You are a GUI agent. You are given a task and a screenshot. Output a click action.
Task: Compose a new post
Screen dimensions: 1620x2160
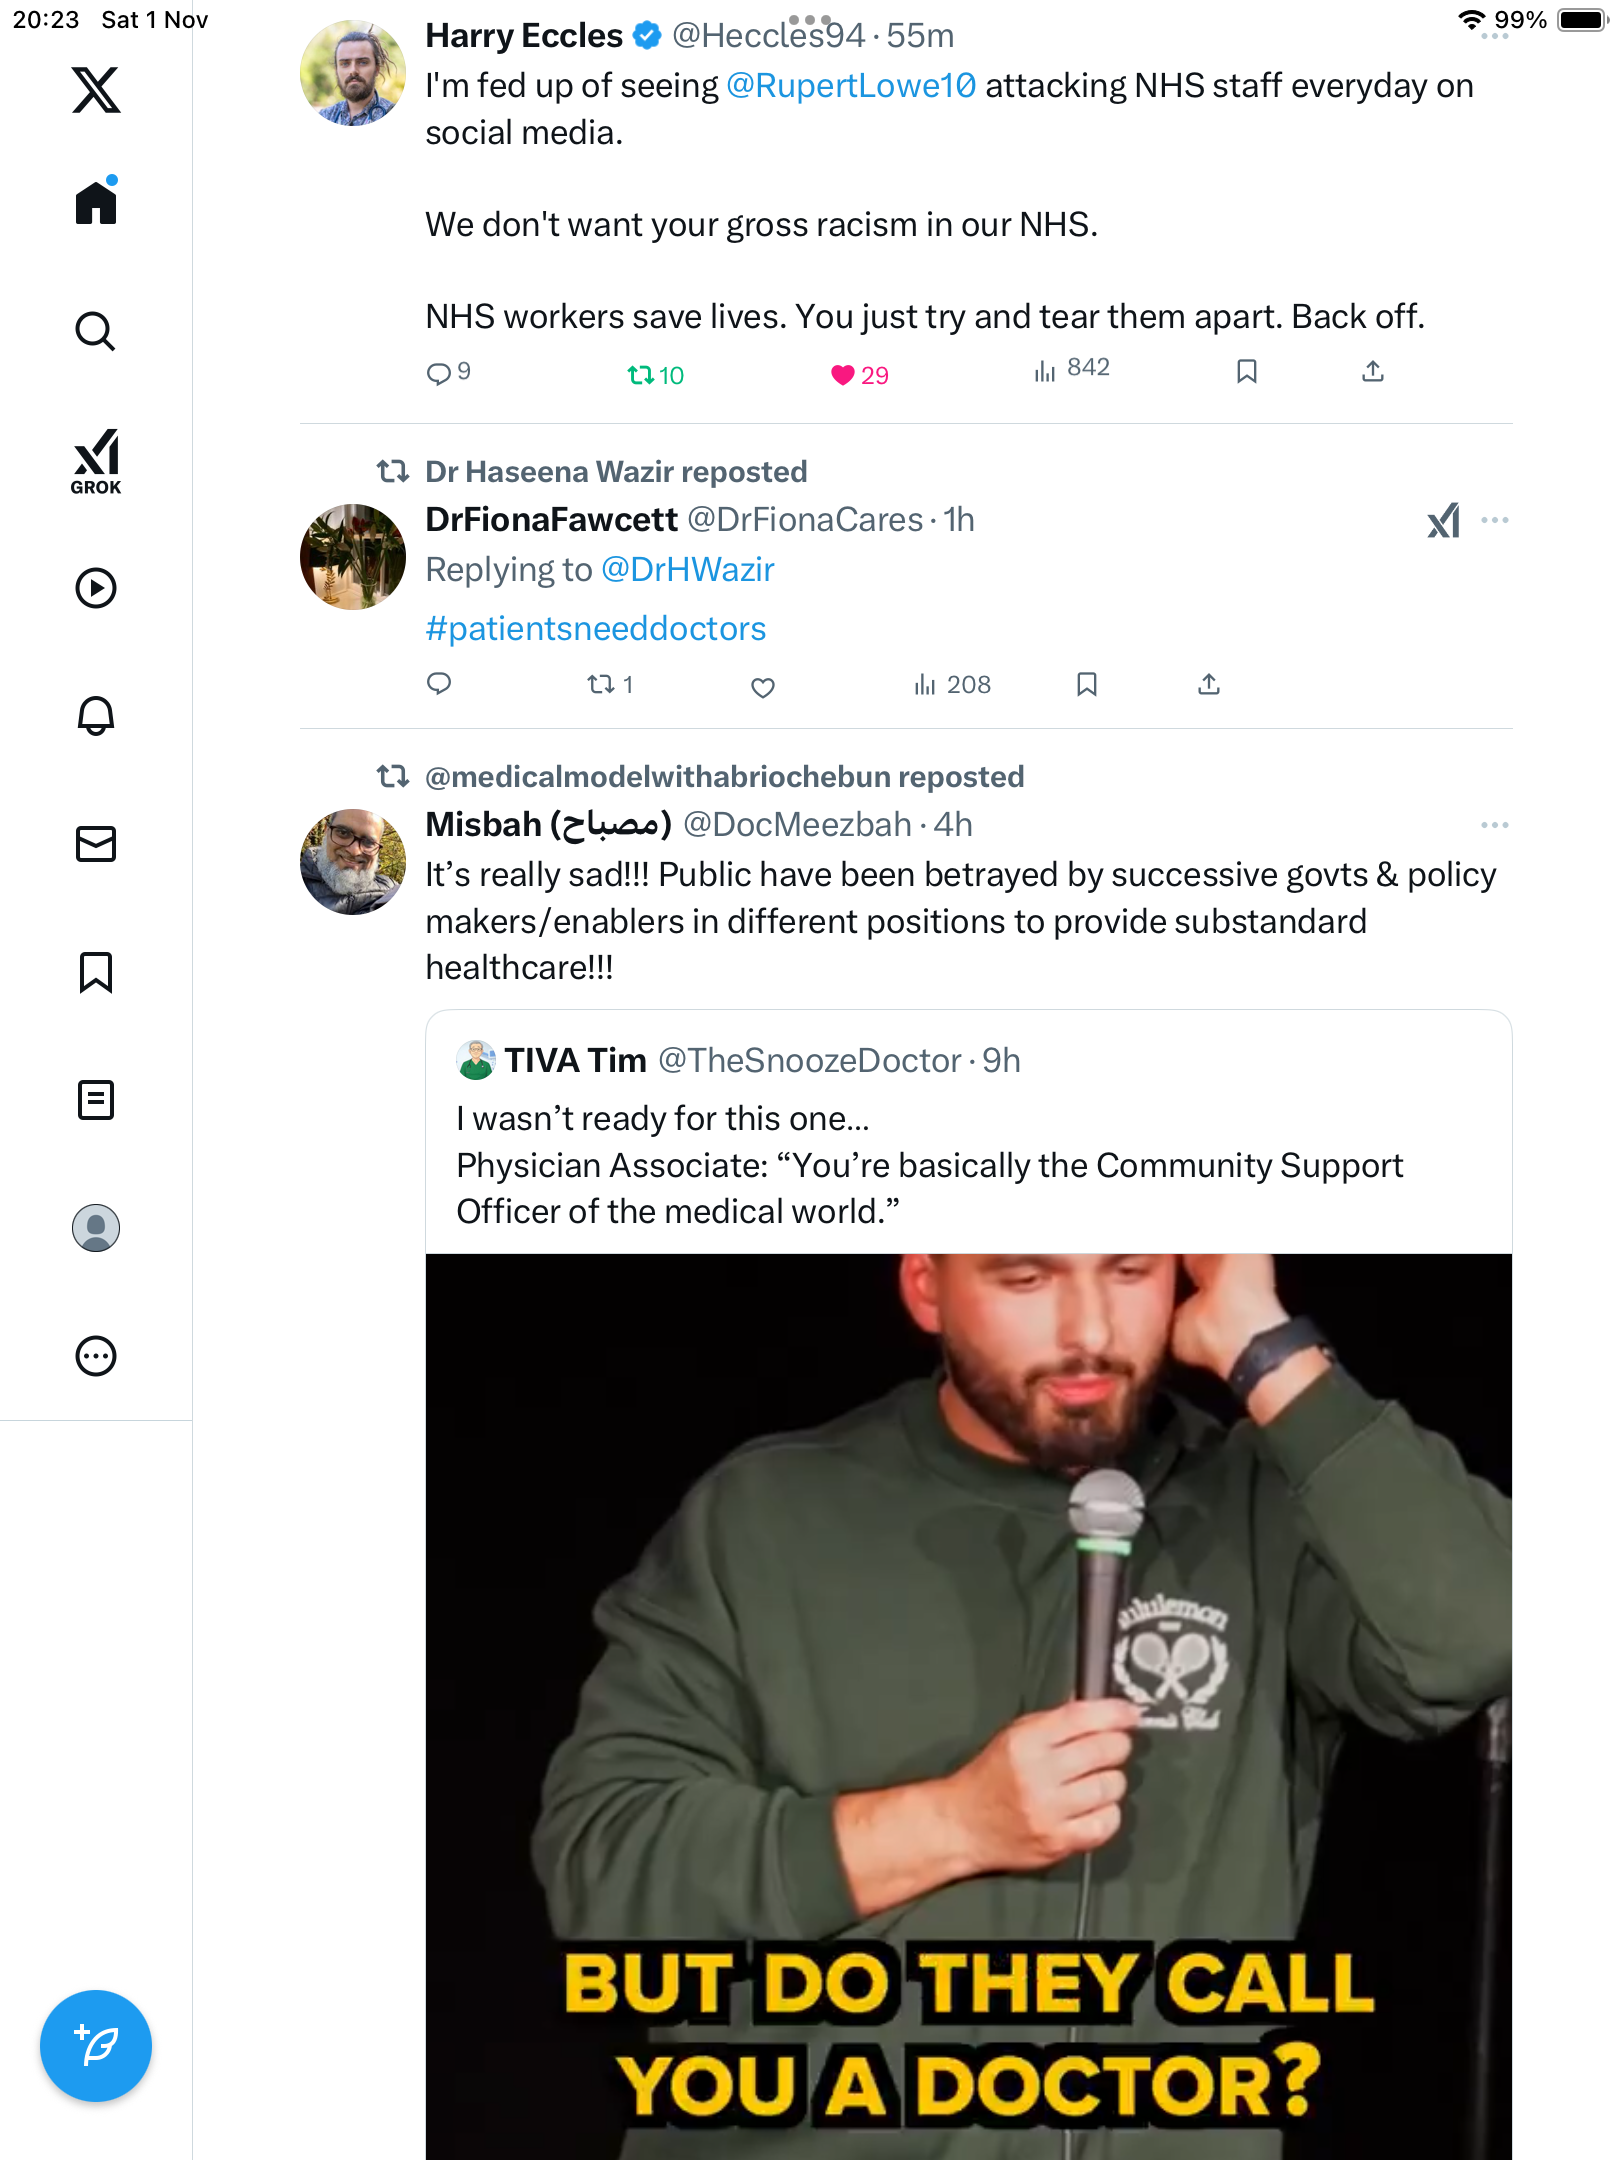(x=96, y=2046)
